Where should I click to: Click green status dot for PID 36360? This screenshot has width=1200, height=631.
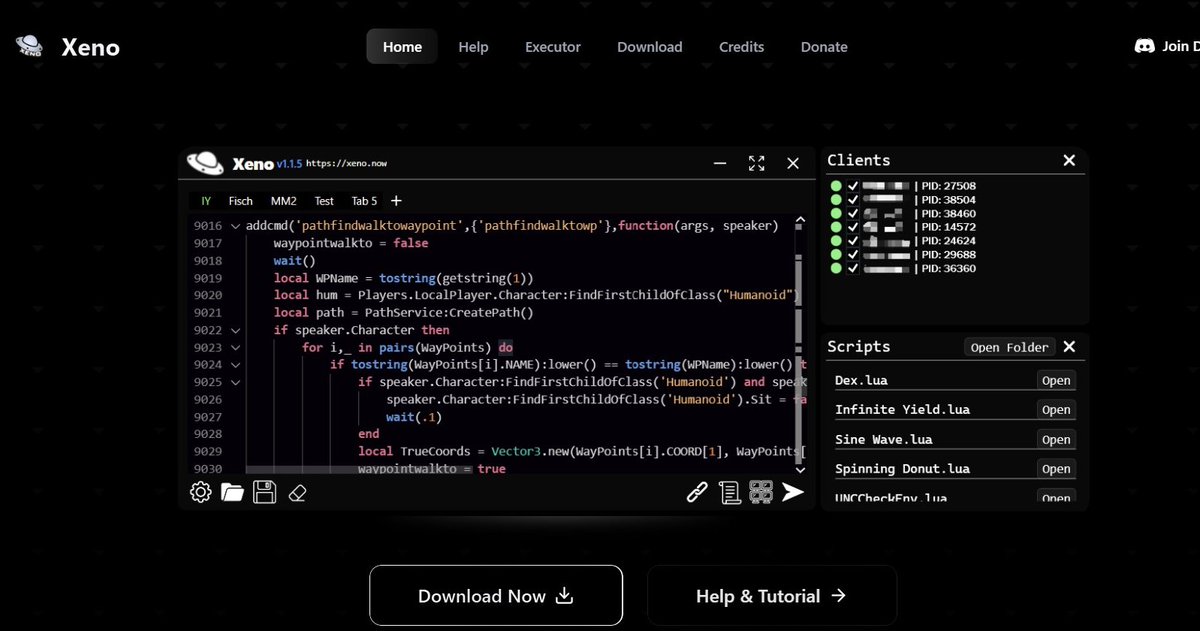tap(836, 268)
